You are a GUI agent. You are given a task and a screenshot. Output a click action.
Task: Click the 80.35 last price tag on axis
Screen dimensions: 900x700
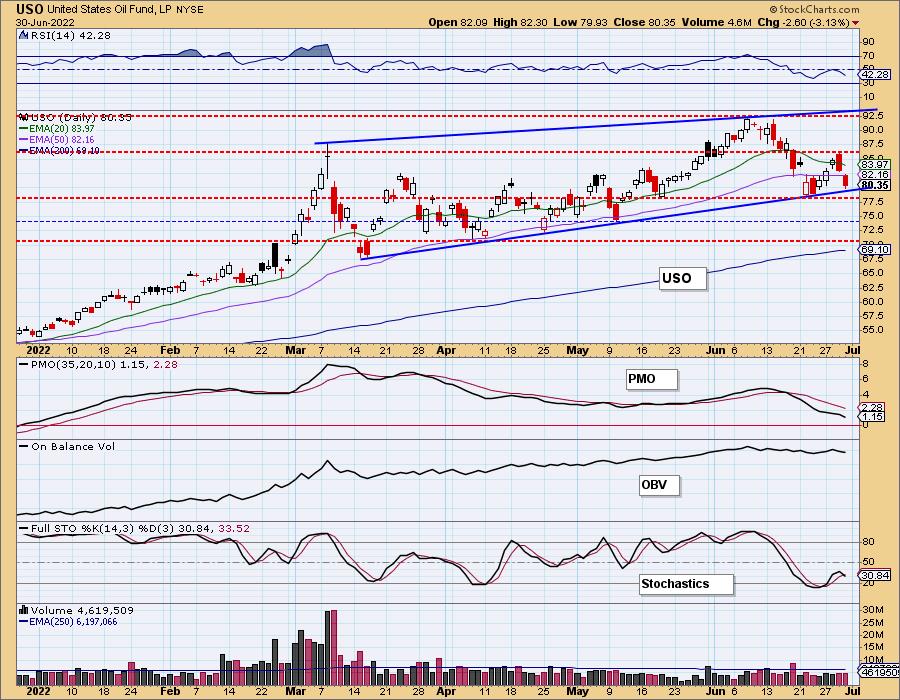coord(876,185)
